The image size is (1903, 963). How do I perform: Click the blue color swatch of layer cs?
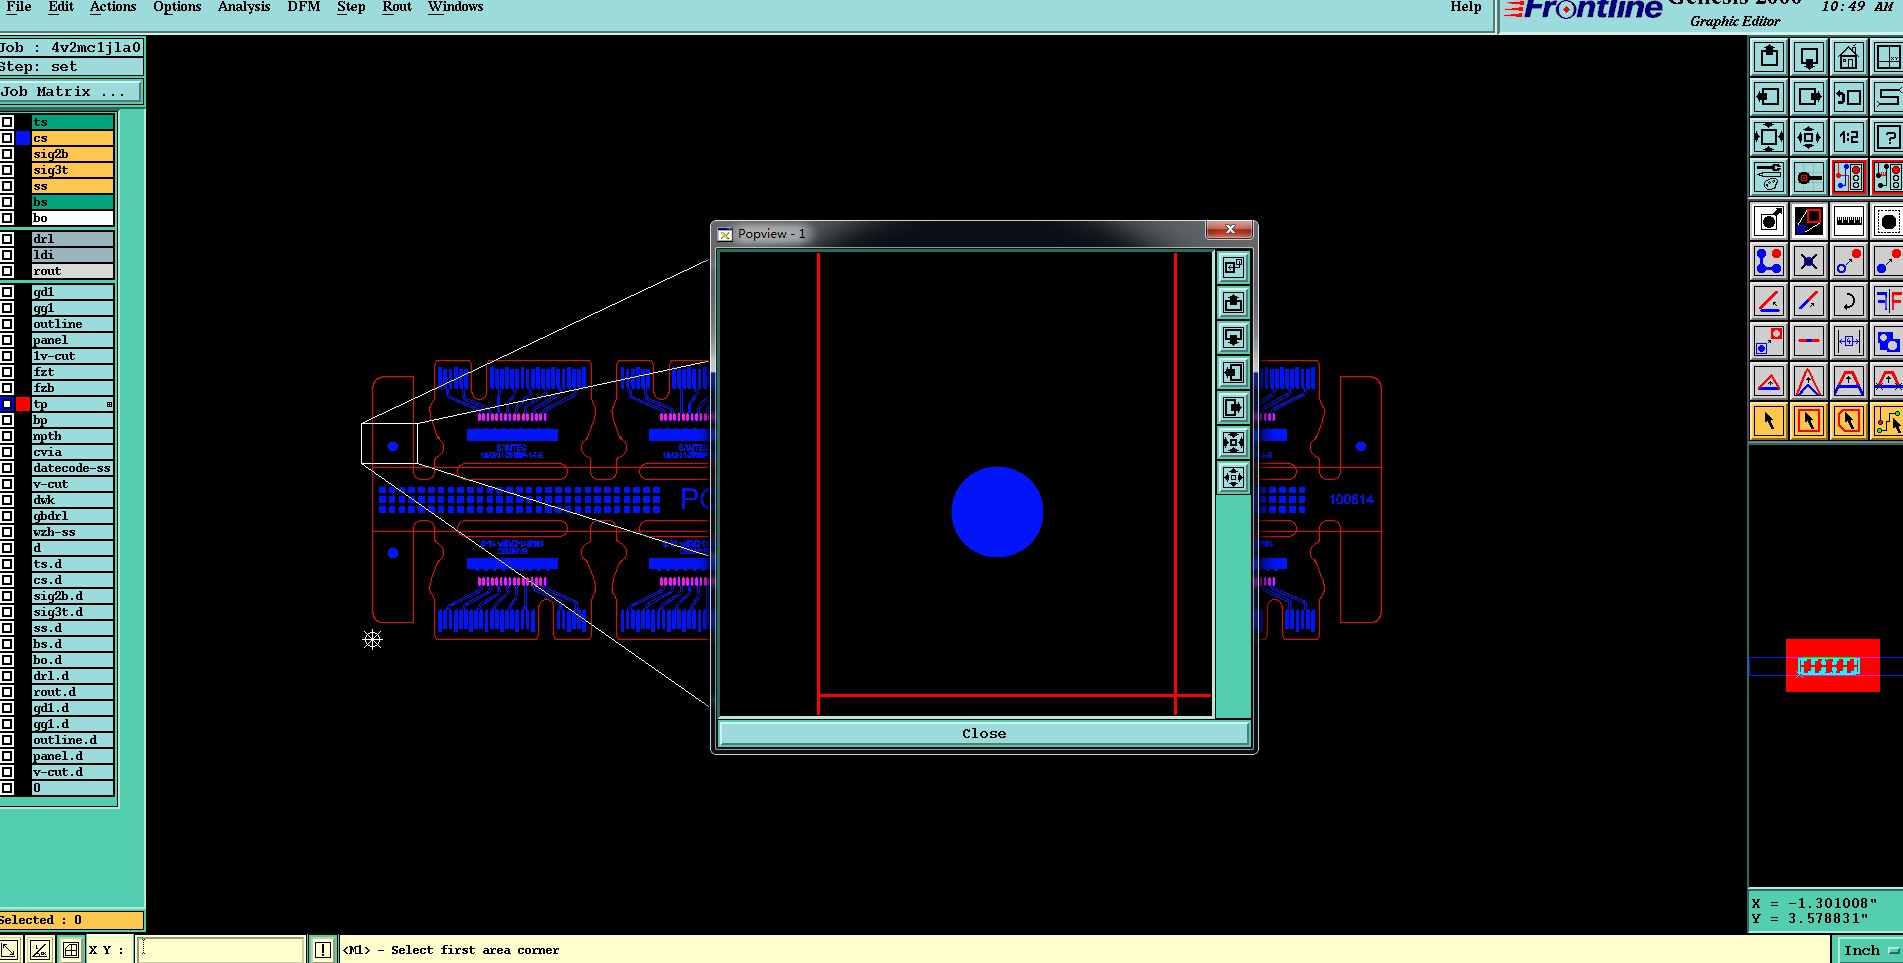point(23,138)
